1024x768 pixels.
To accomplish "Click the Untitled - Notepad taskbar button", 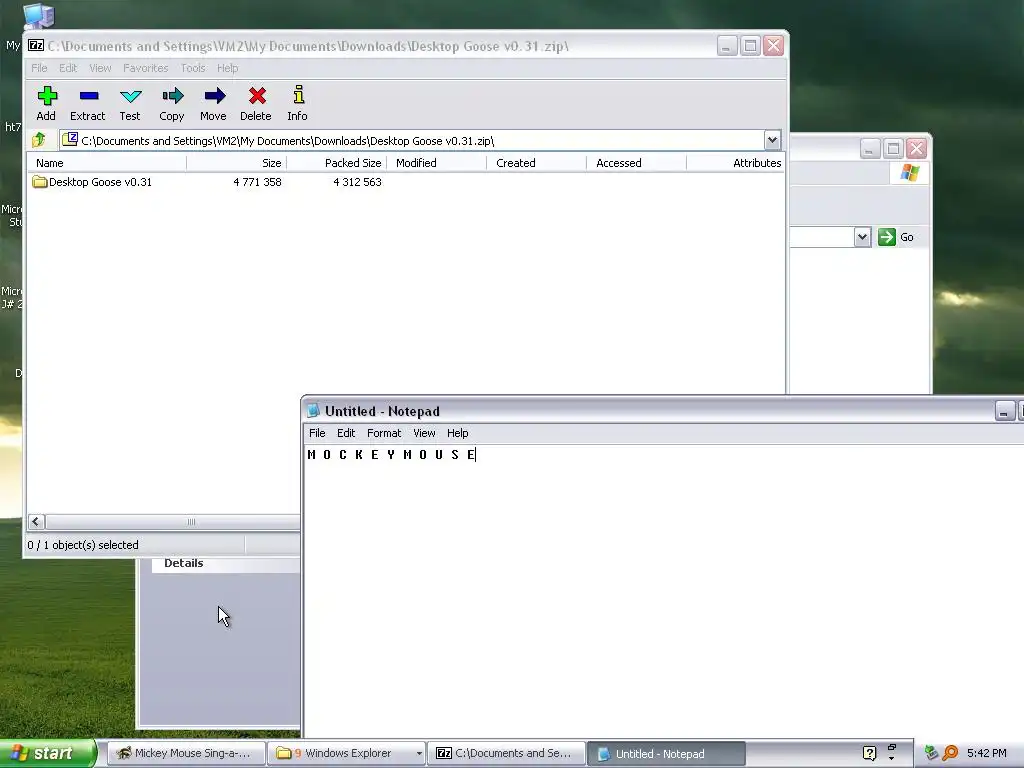I will tap(666, 754).
